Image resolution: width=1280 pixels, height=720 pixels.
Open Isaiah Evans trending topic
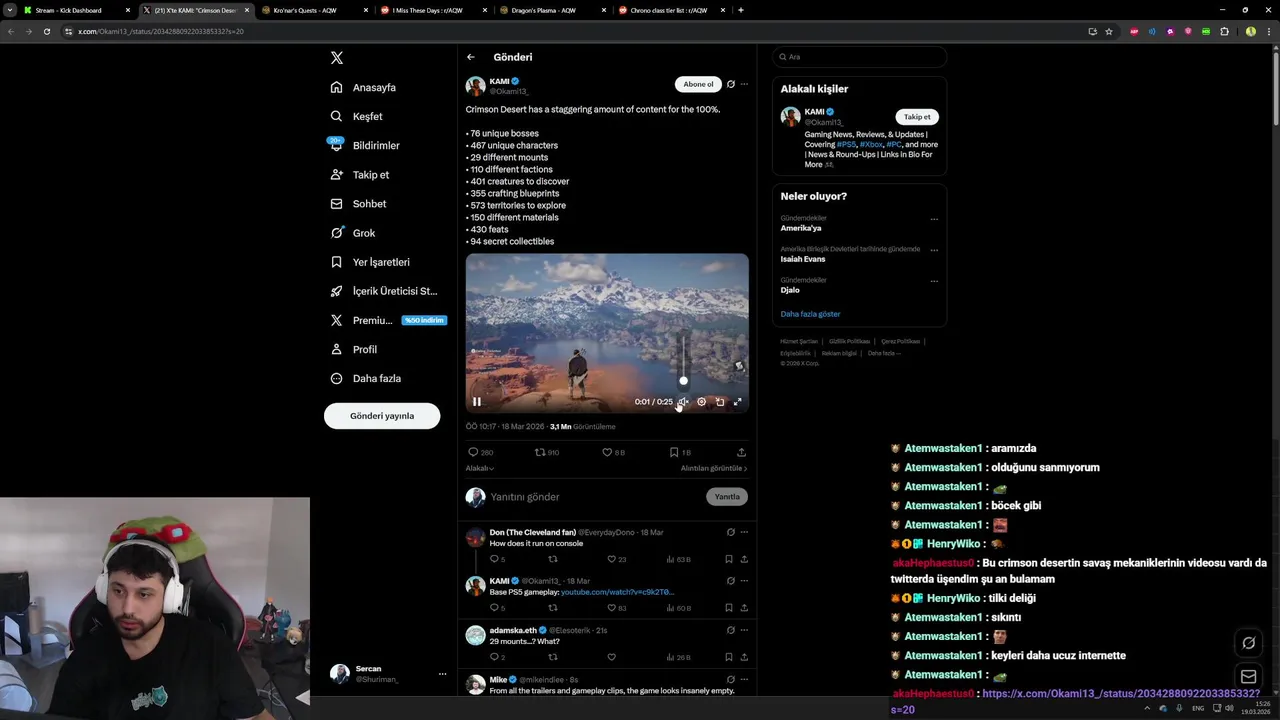click(x=803, y=259)
